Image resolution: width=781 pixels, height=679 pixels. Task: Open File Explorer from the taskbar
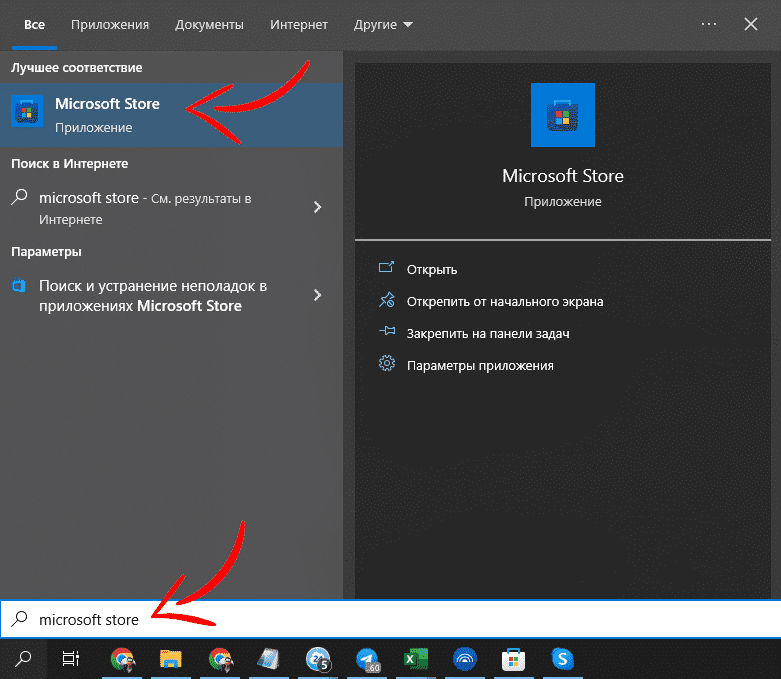[171, 659]
